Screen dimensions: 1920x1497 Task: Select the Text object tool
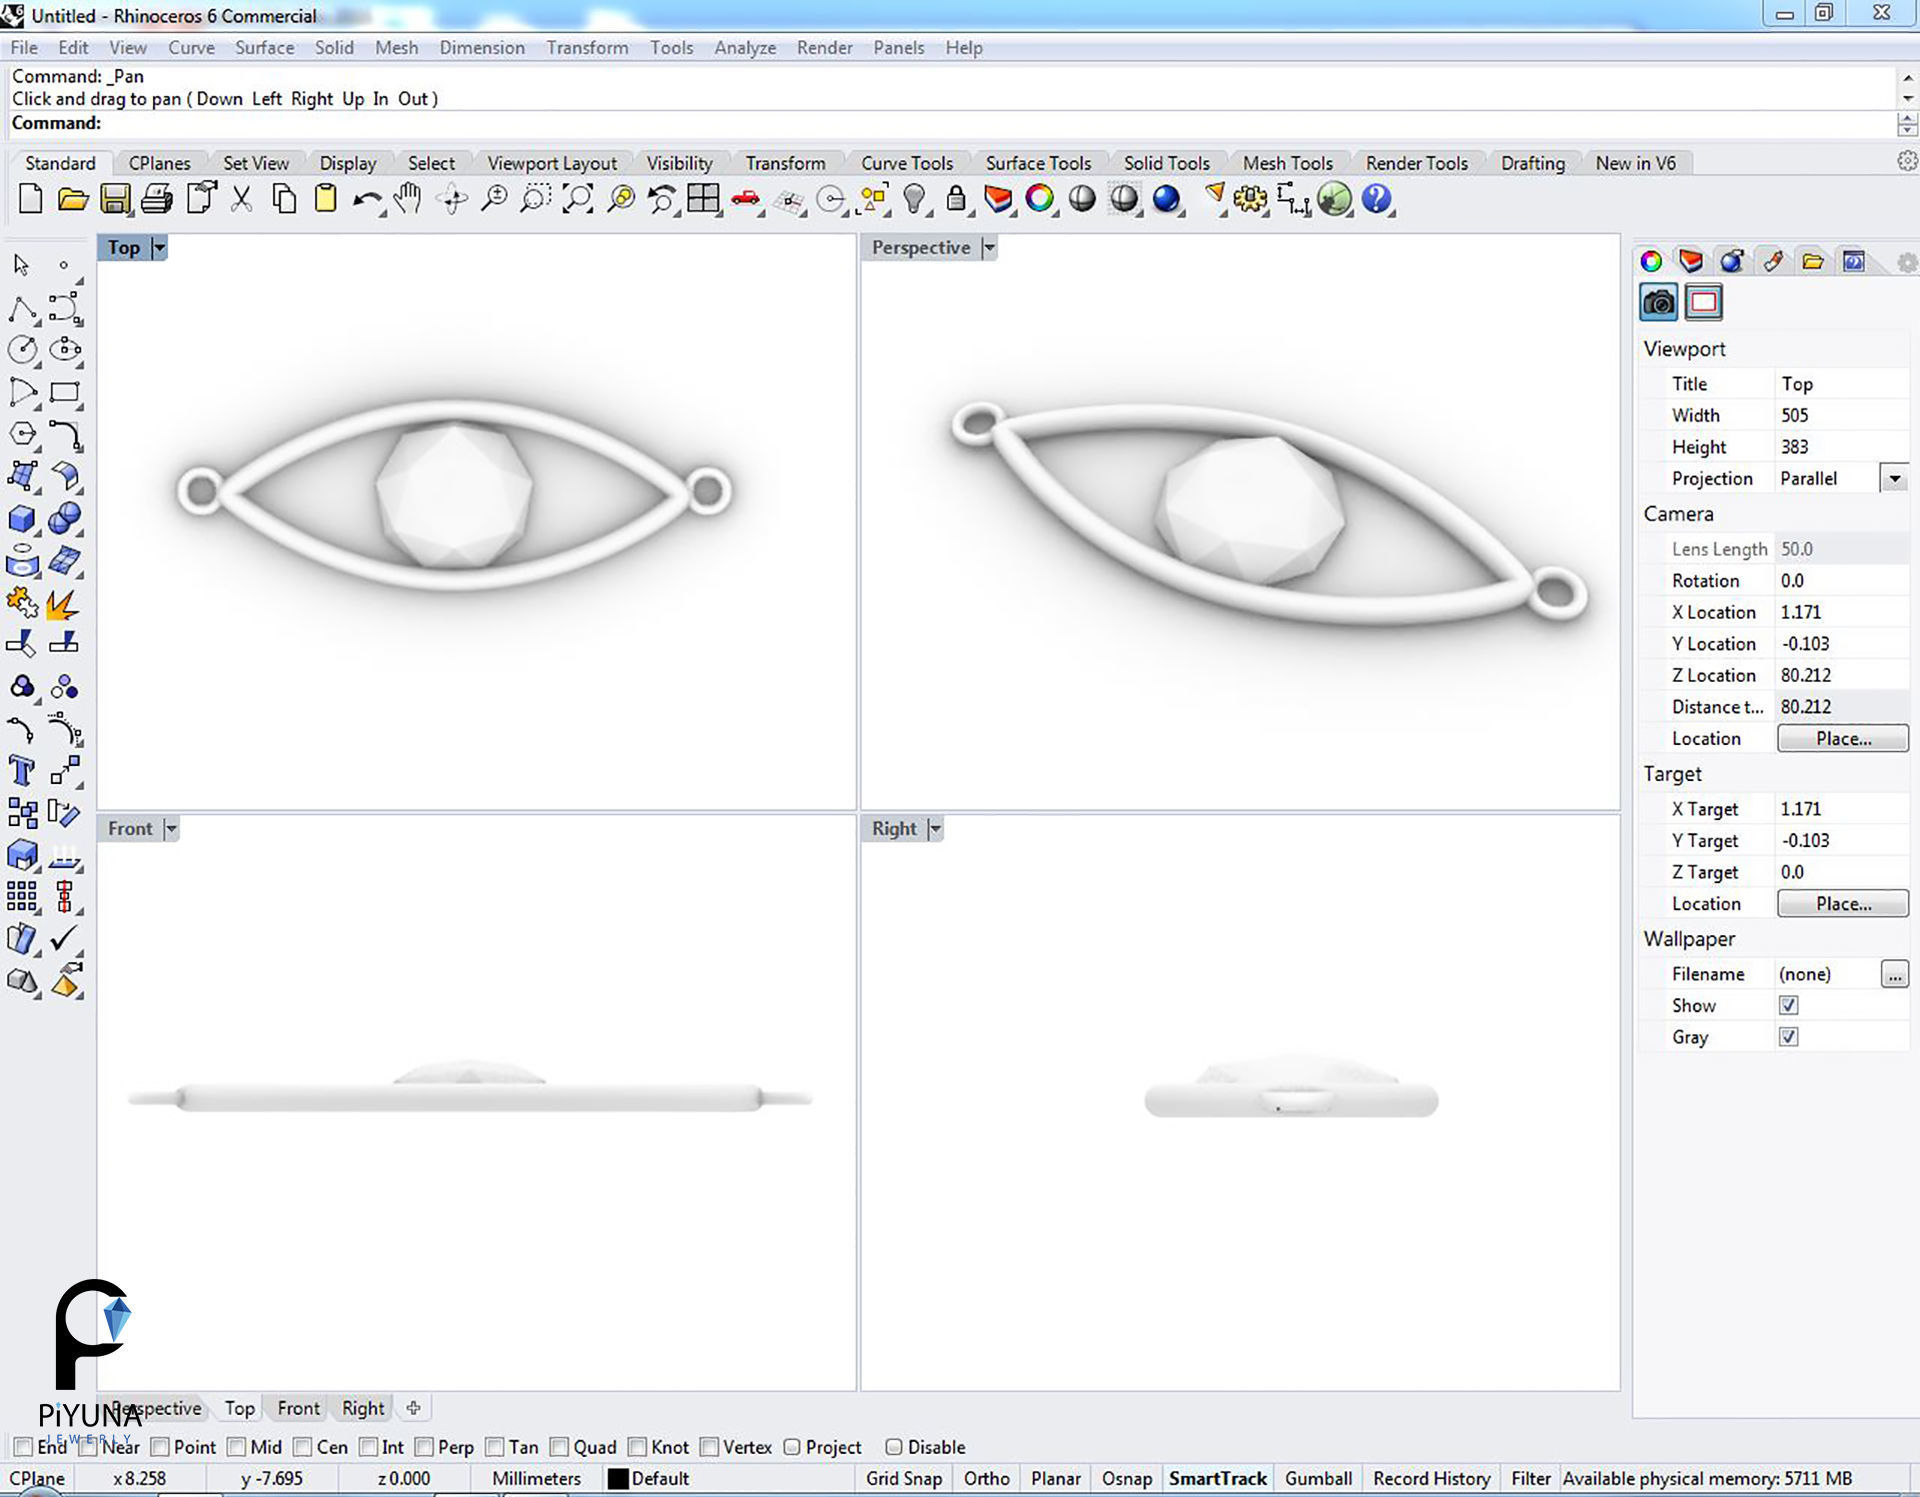(x=22, y=771)
